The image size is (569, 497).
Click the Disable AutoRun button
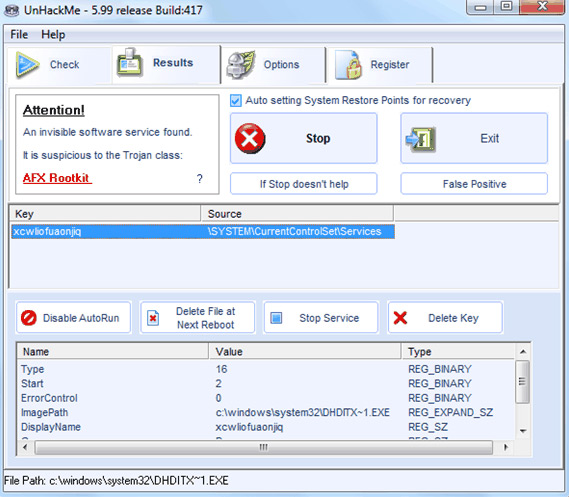pos(73,318)
